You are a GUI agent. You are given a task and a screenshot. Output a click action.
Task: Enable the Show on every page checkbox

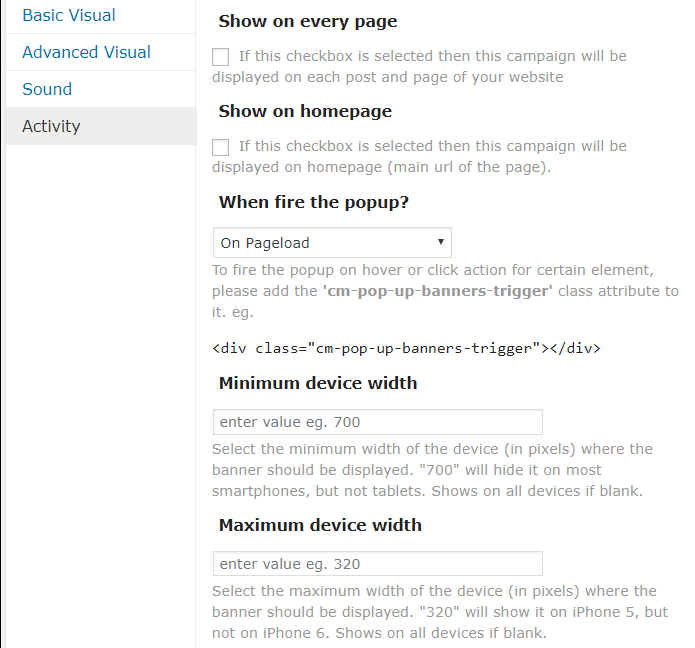click(220, 57)
